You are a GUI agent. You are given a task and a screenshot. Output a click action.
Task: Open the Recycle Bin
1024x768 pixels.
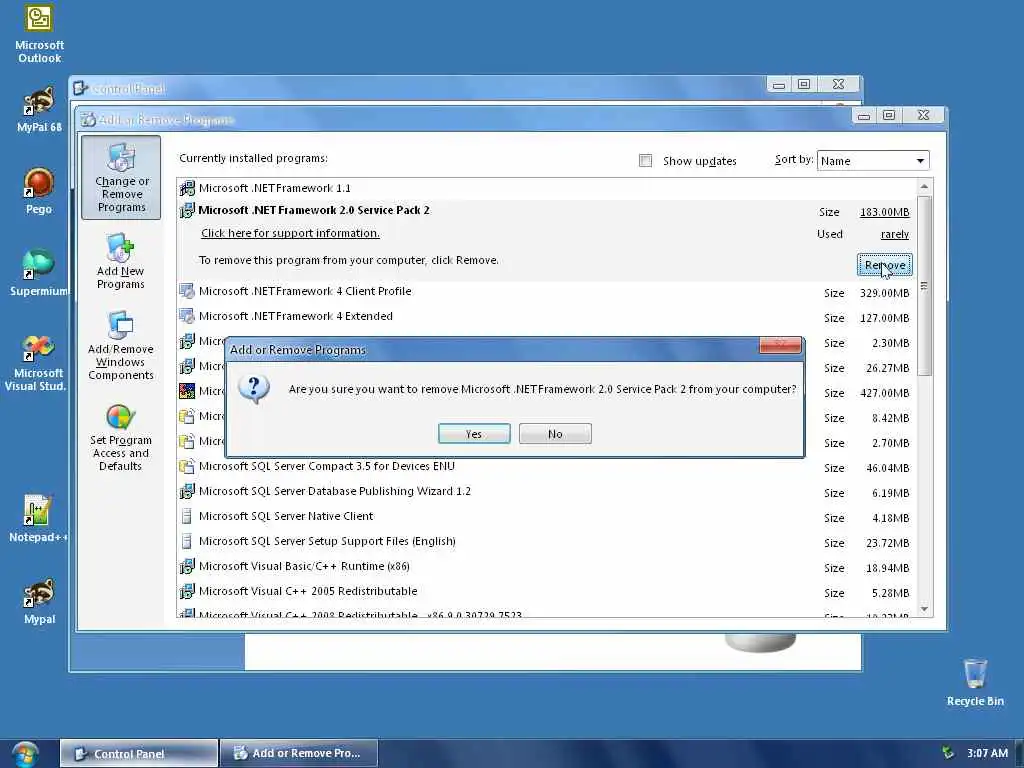click(x=974, y=682)
